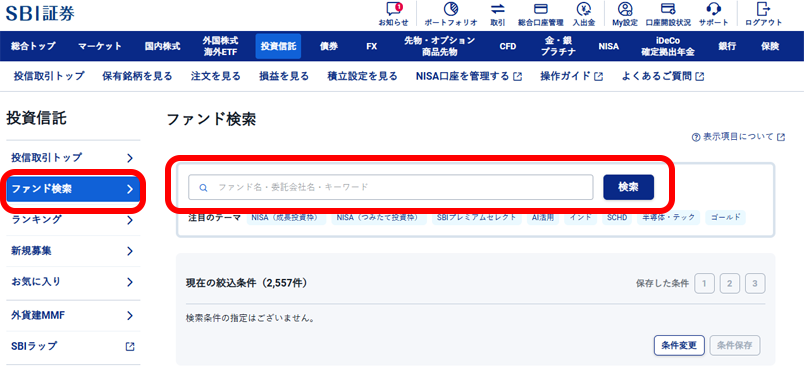Image resolution: width=804 pixels, height=366 pixels.
Task: Open ランキング in the left sidebar
Action: [x=73, y=219]
